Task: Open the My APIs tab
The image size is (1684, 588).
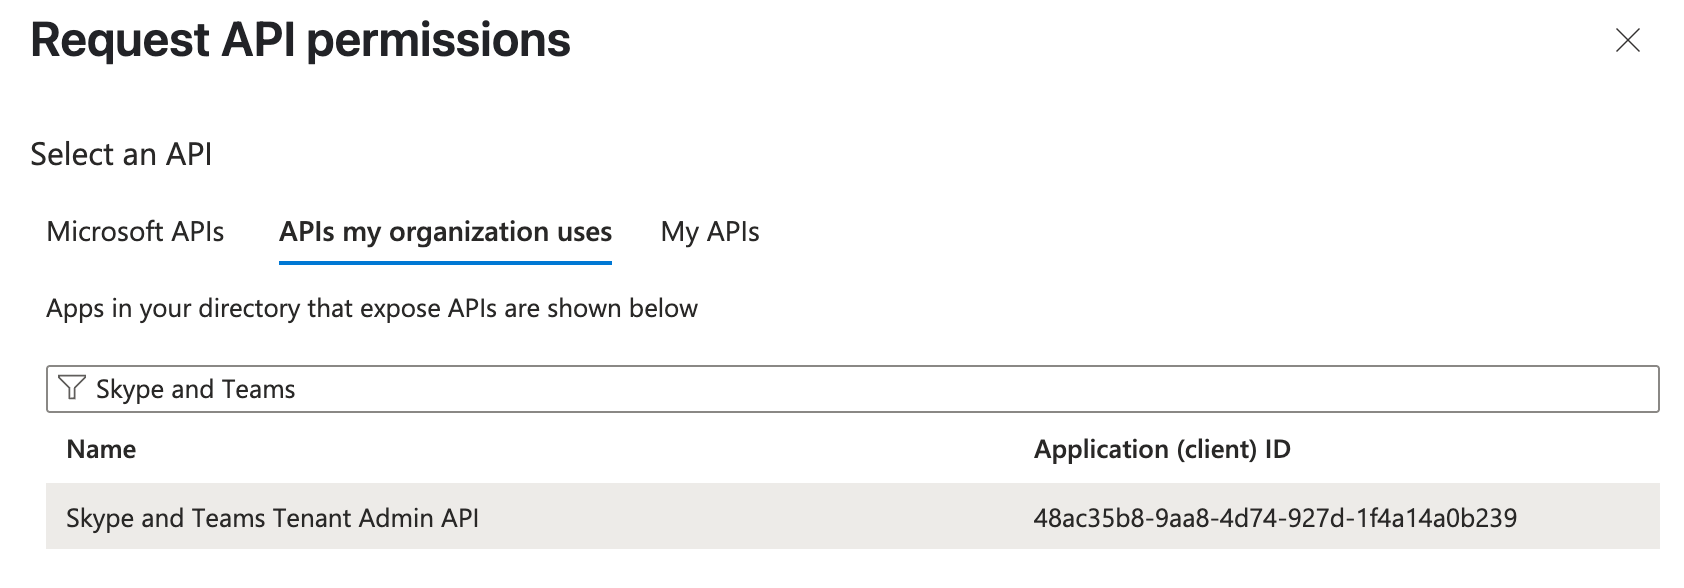Action: pyautogui.click(x=709, y=232)
